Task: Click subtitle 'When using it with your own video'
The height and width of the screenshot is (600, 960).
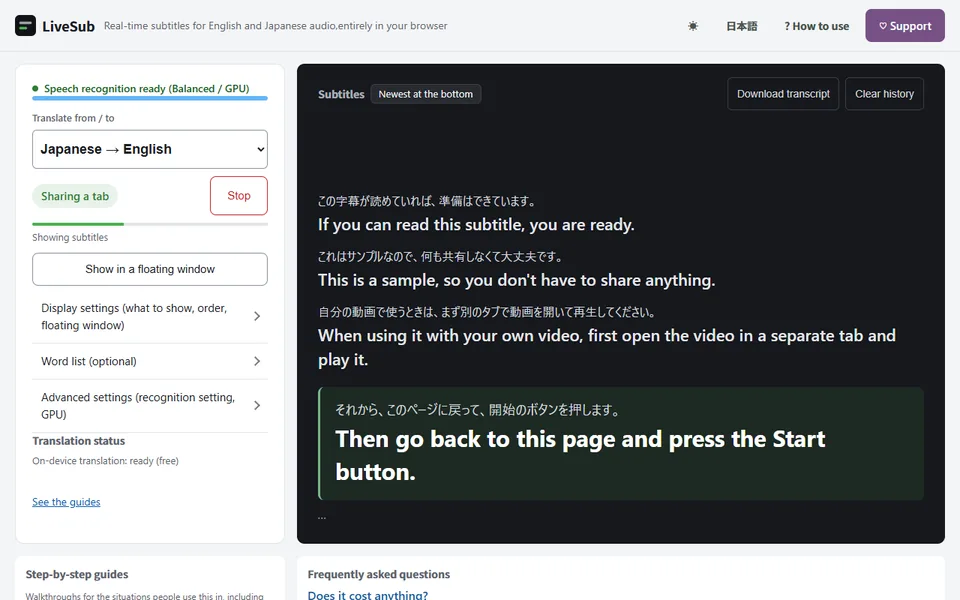Action: (607, 347)
